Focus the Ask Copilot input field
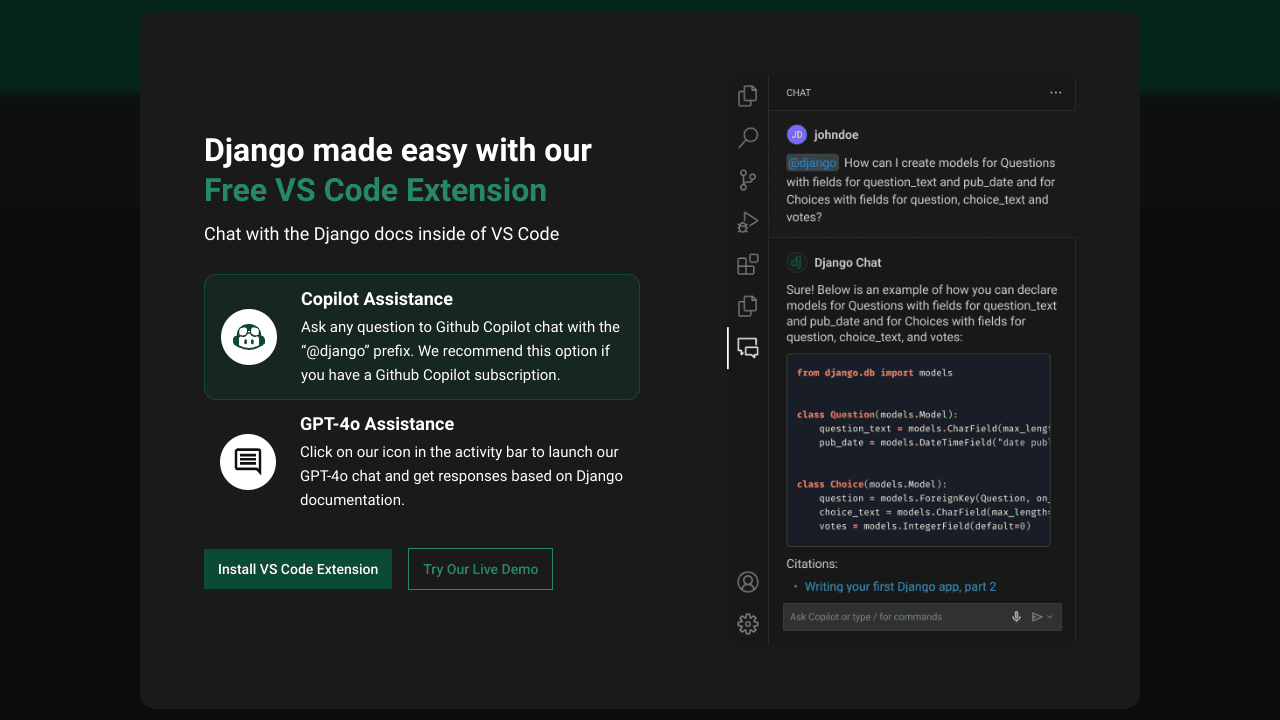This screenshot has width=1280, height=720. coord(895,617)
